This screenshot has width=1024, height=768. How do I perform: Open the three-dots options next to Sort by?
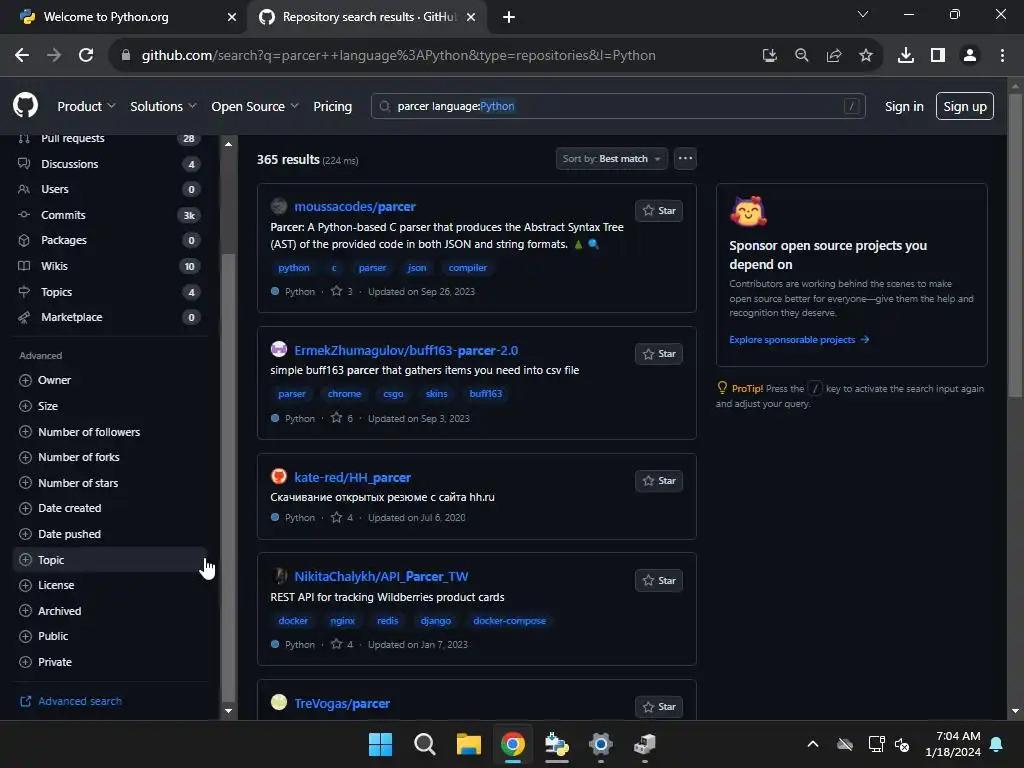click(x=685, y=159)
